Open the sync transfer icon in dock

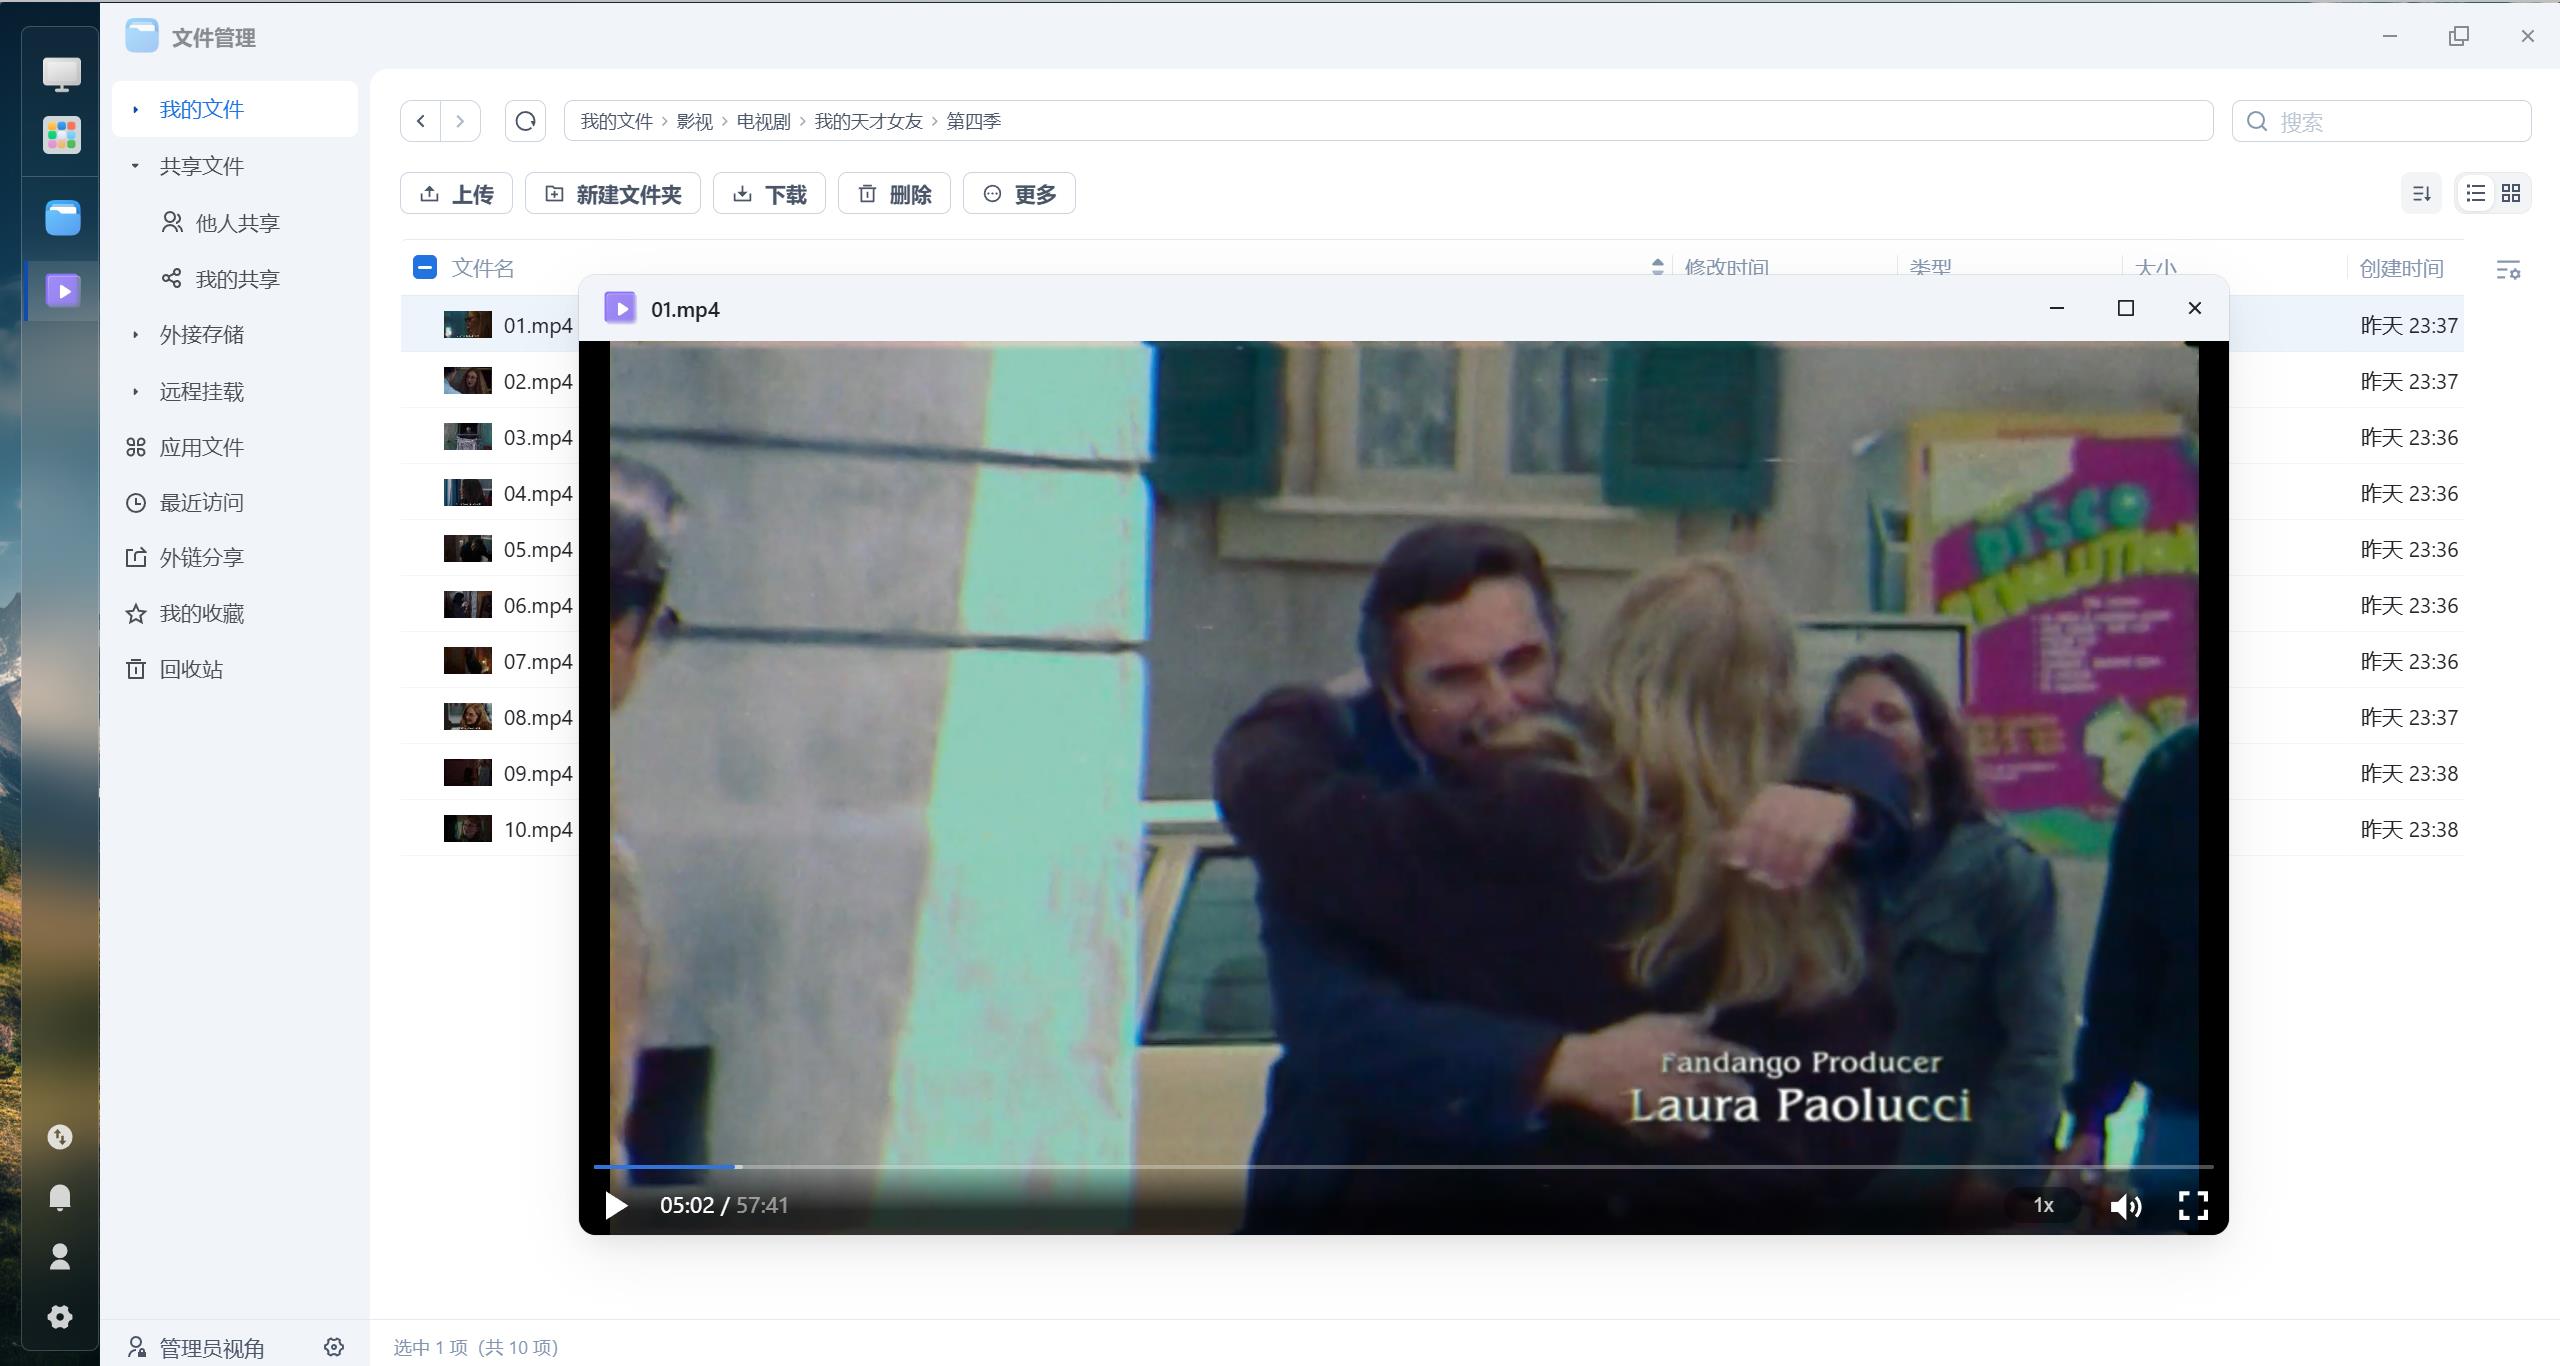[x=60, y=1137]
